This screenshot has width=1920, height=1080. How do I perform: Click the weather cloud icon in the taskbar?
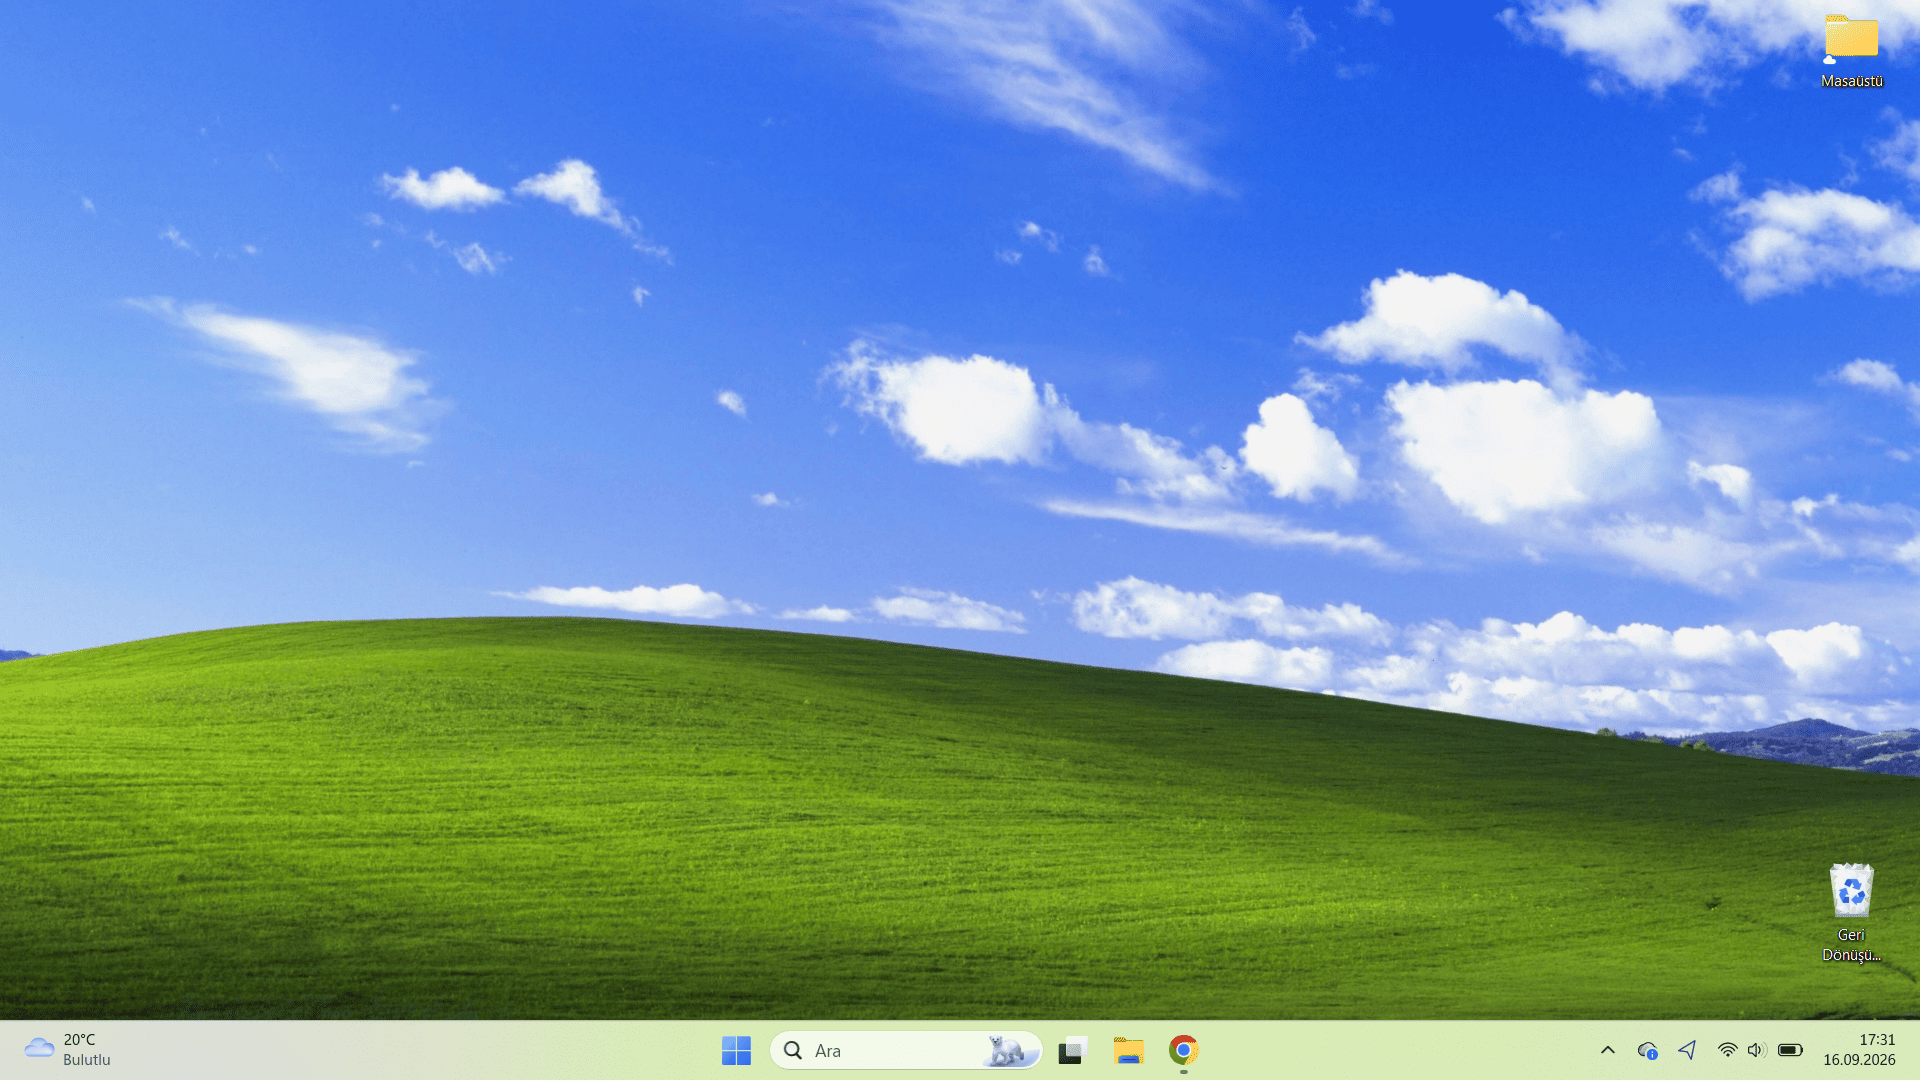click(x=39, y=1048)
